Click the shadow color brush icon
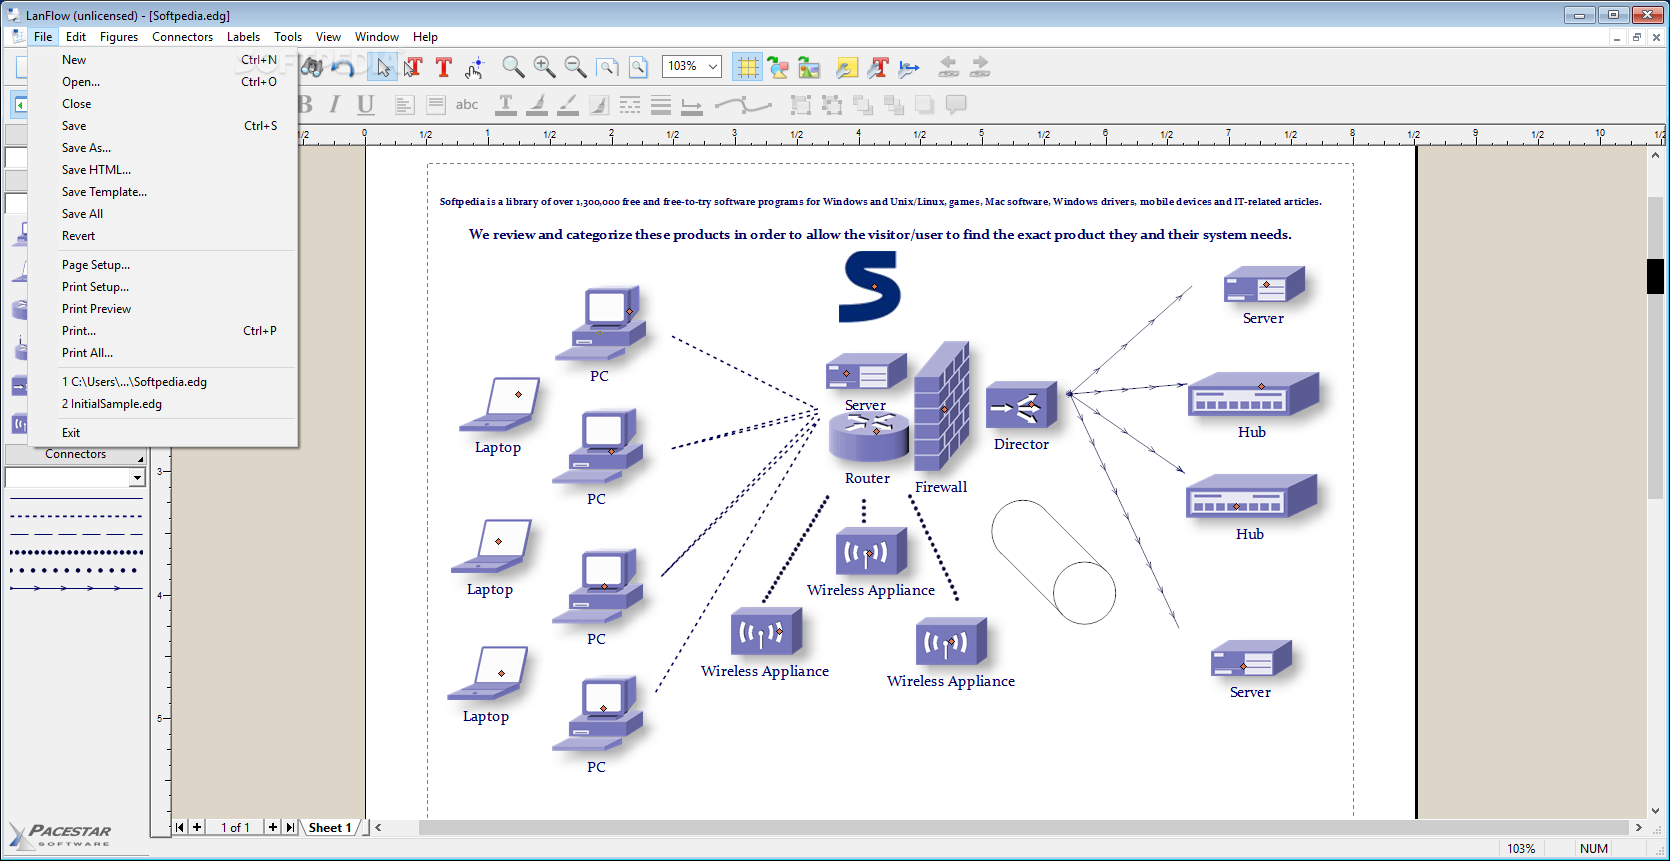1670x861 pixels. (x=599, y=104)
